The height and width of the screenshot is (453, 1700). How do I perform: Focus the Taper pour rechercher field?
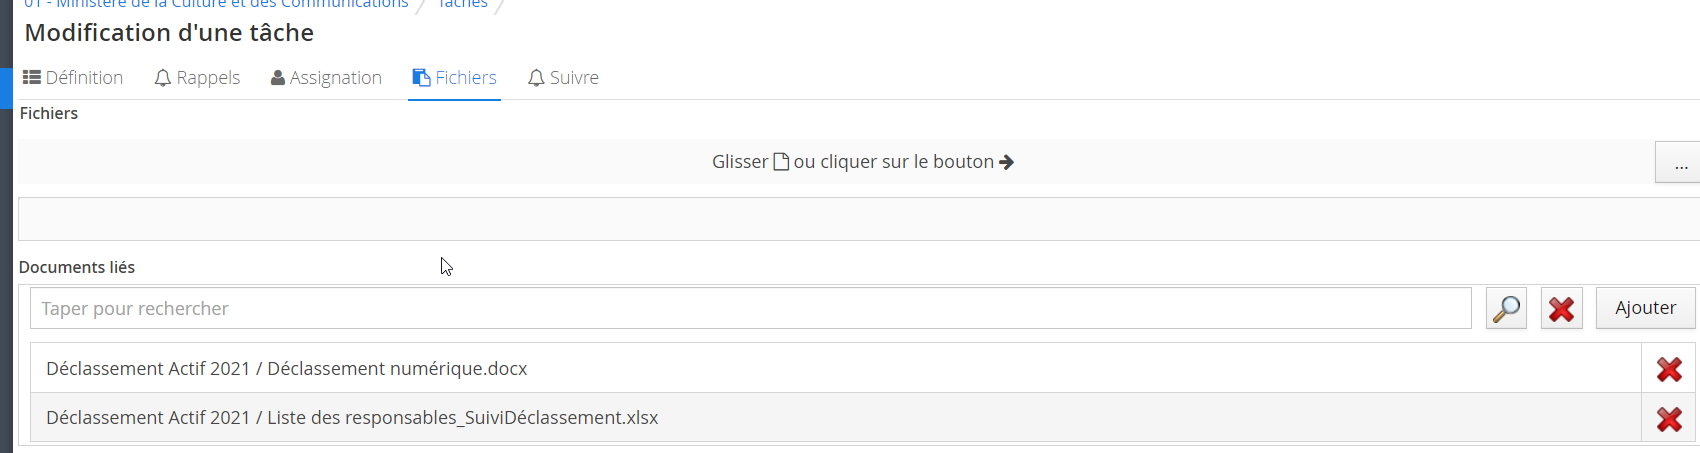(751, 308)
